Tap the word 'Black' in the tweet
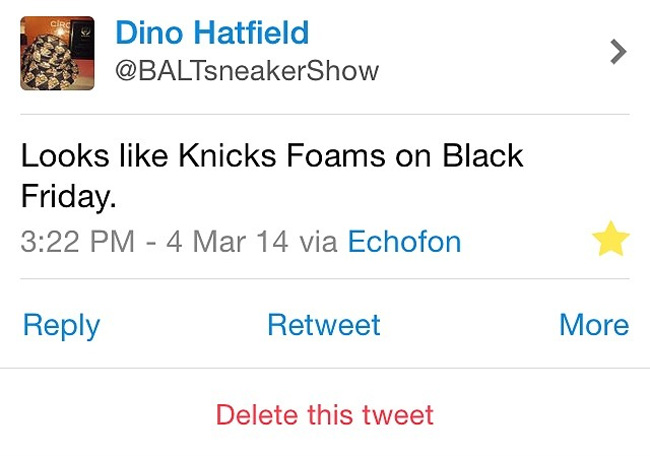The height and width of the screenshot is (457, 650). 483,156
